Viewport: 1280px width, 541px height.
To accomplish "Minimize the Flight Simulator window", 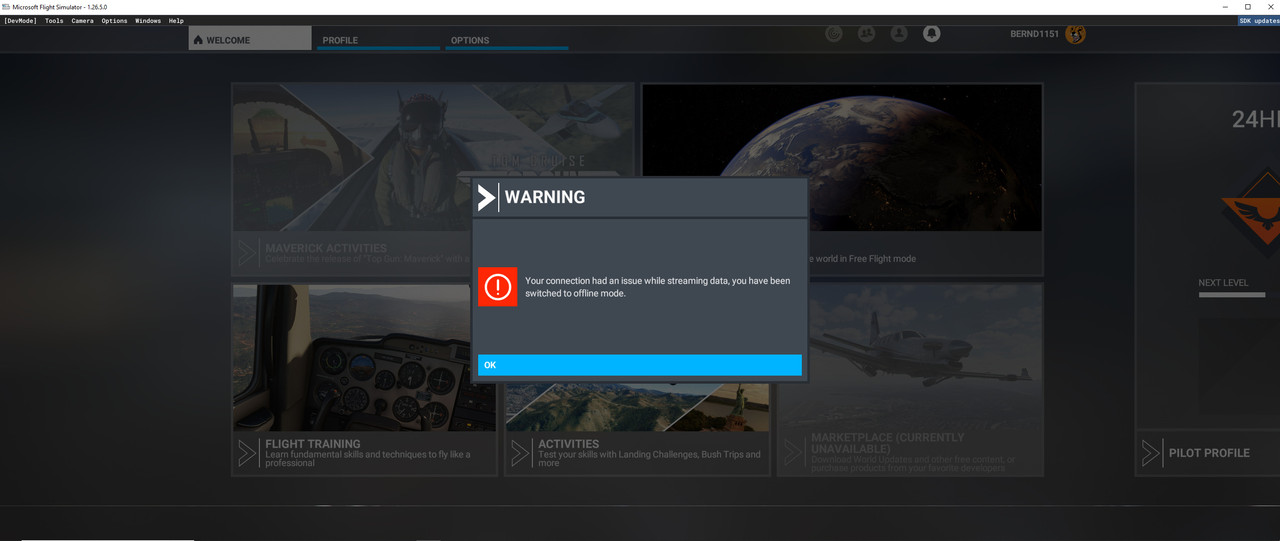I will 1224,6.
